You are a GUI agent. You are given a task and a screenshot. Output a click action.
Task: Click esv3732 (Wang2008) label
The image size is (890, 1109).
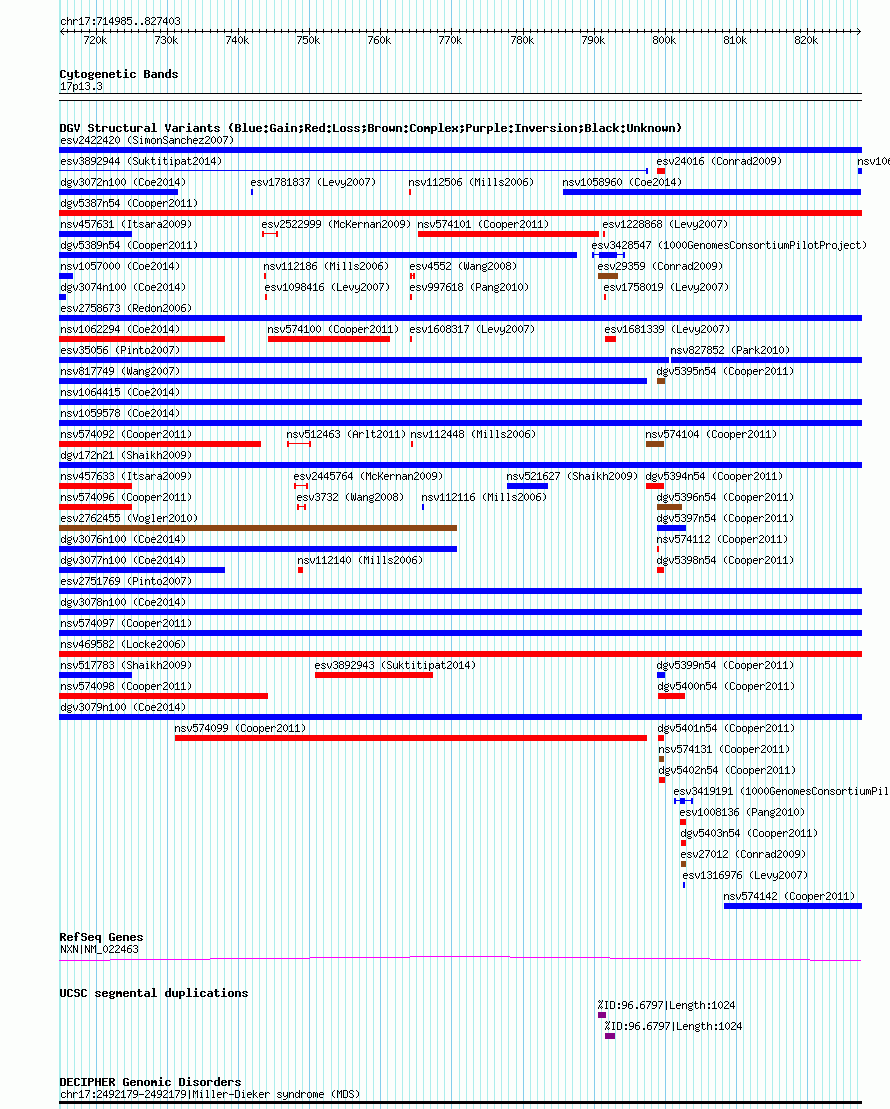click(x=350, y=497)
